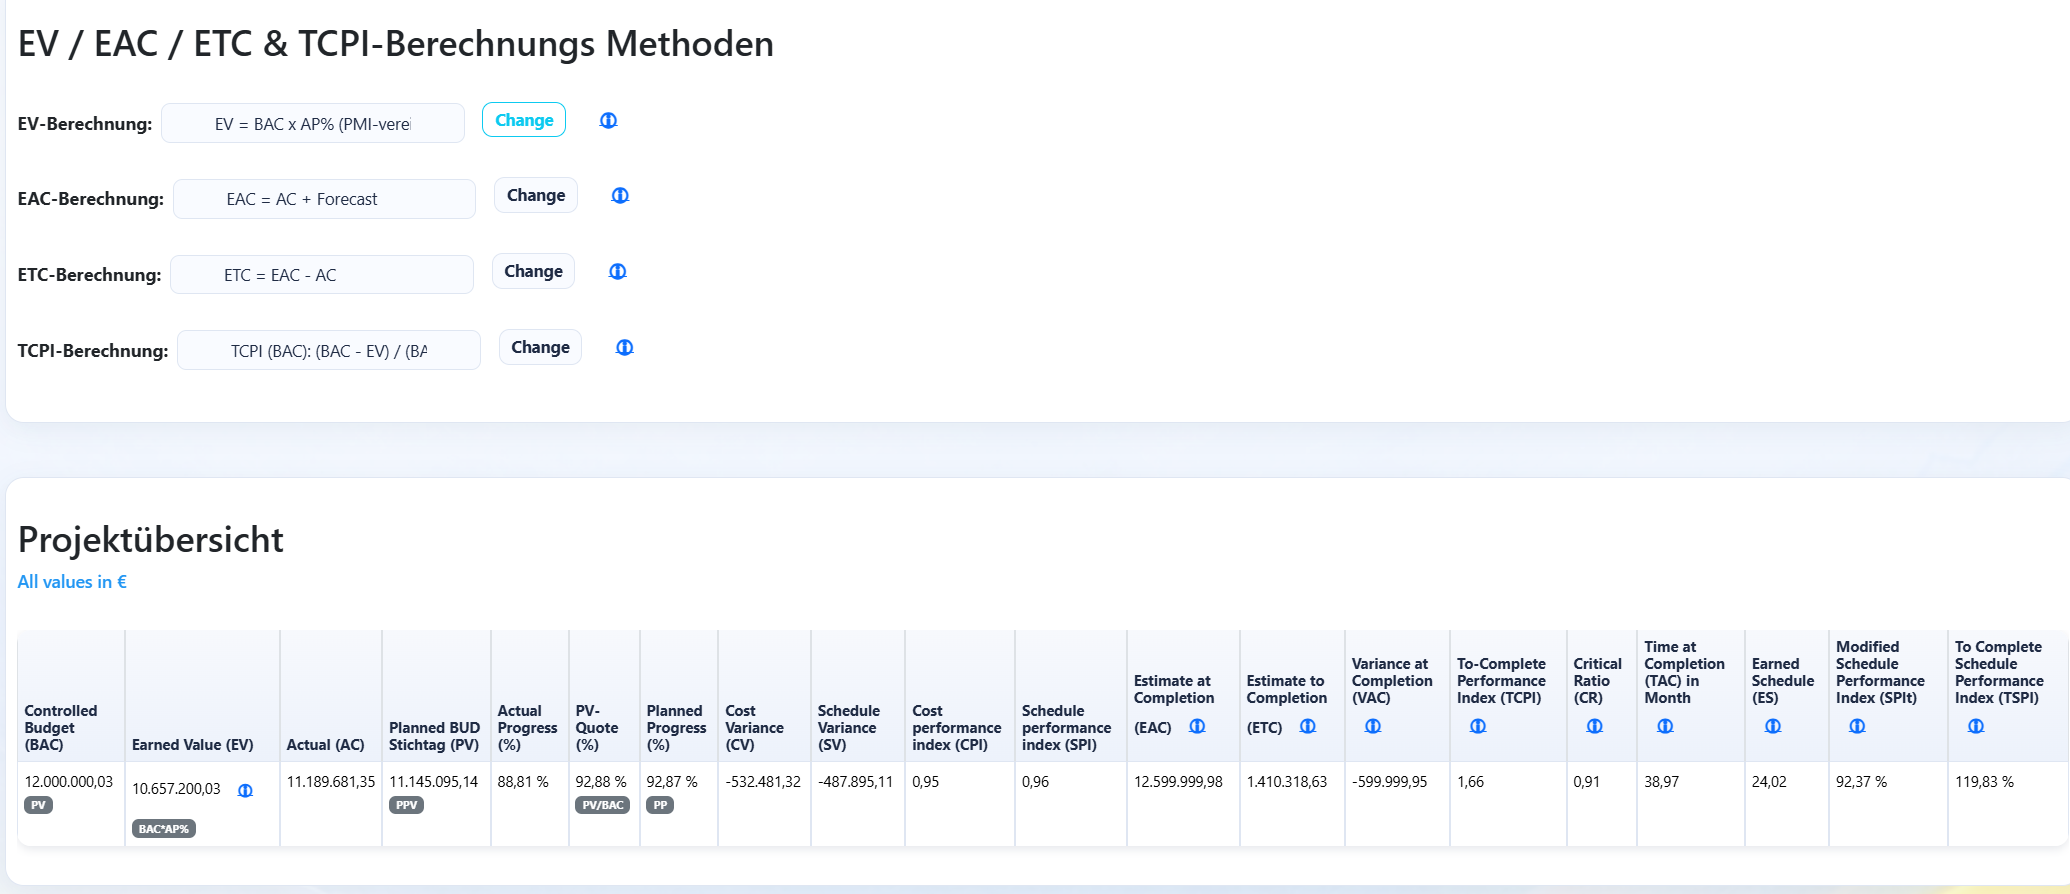Click info icon under Critical Ratio (CR)
2070x894 pixels.
tap(1595, 726)
